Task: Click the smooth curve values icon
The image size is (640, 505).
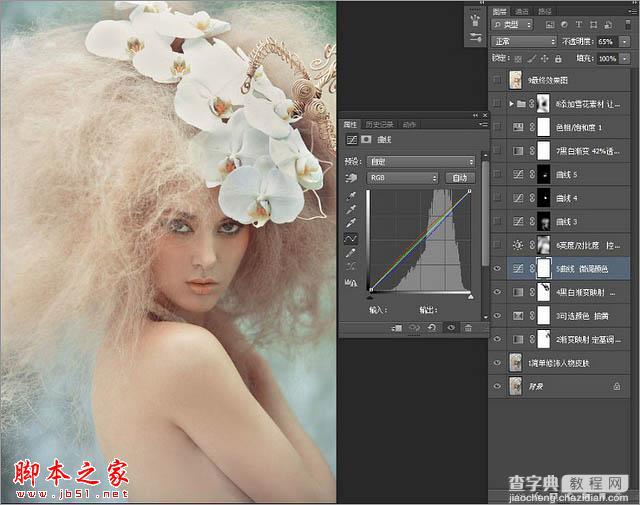Action: coord(351,267)
